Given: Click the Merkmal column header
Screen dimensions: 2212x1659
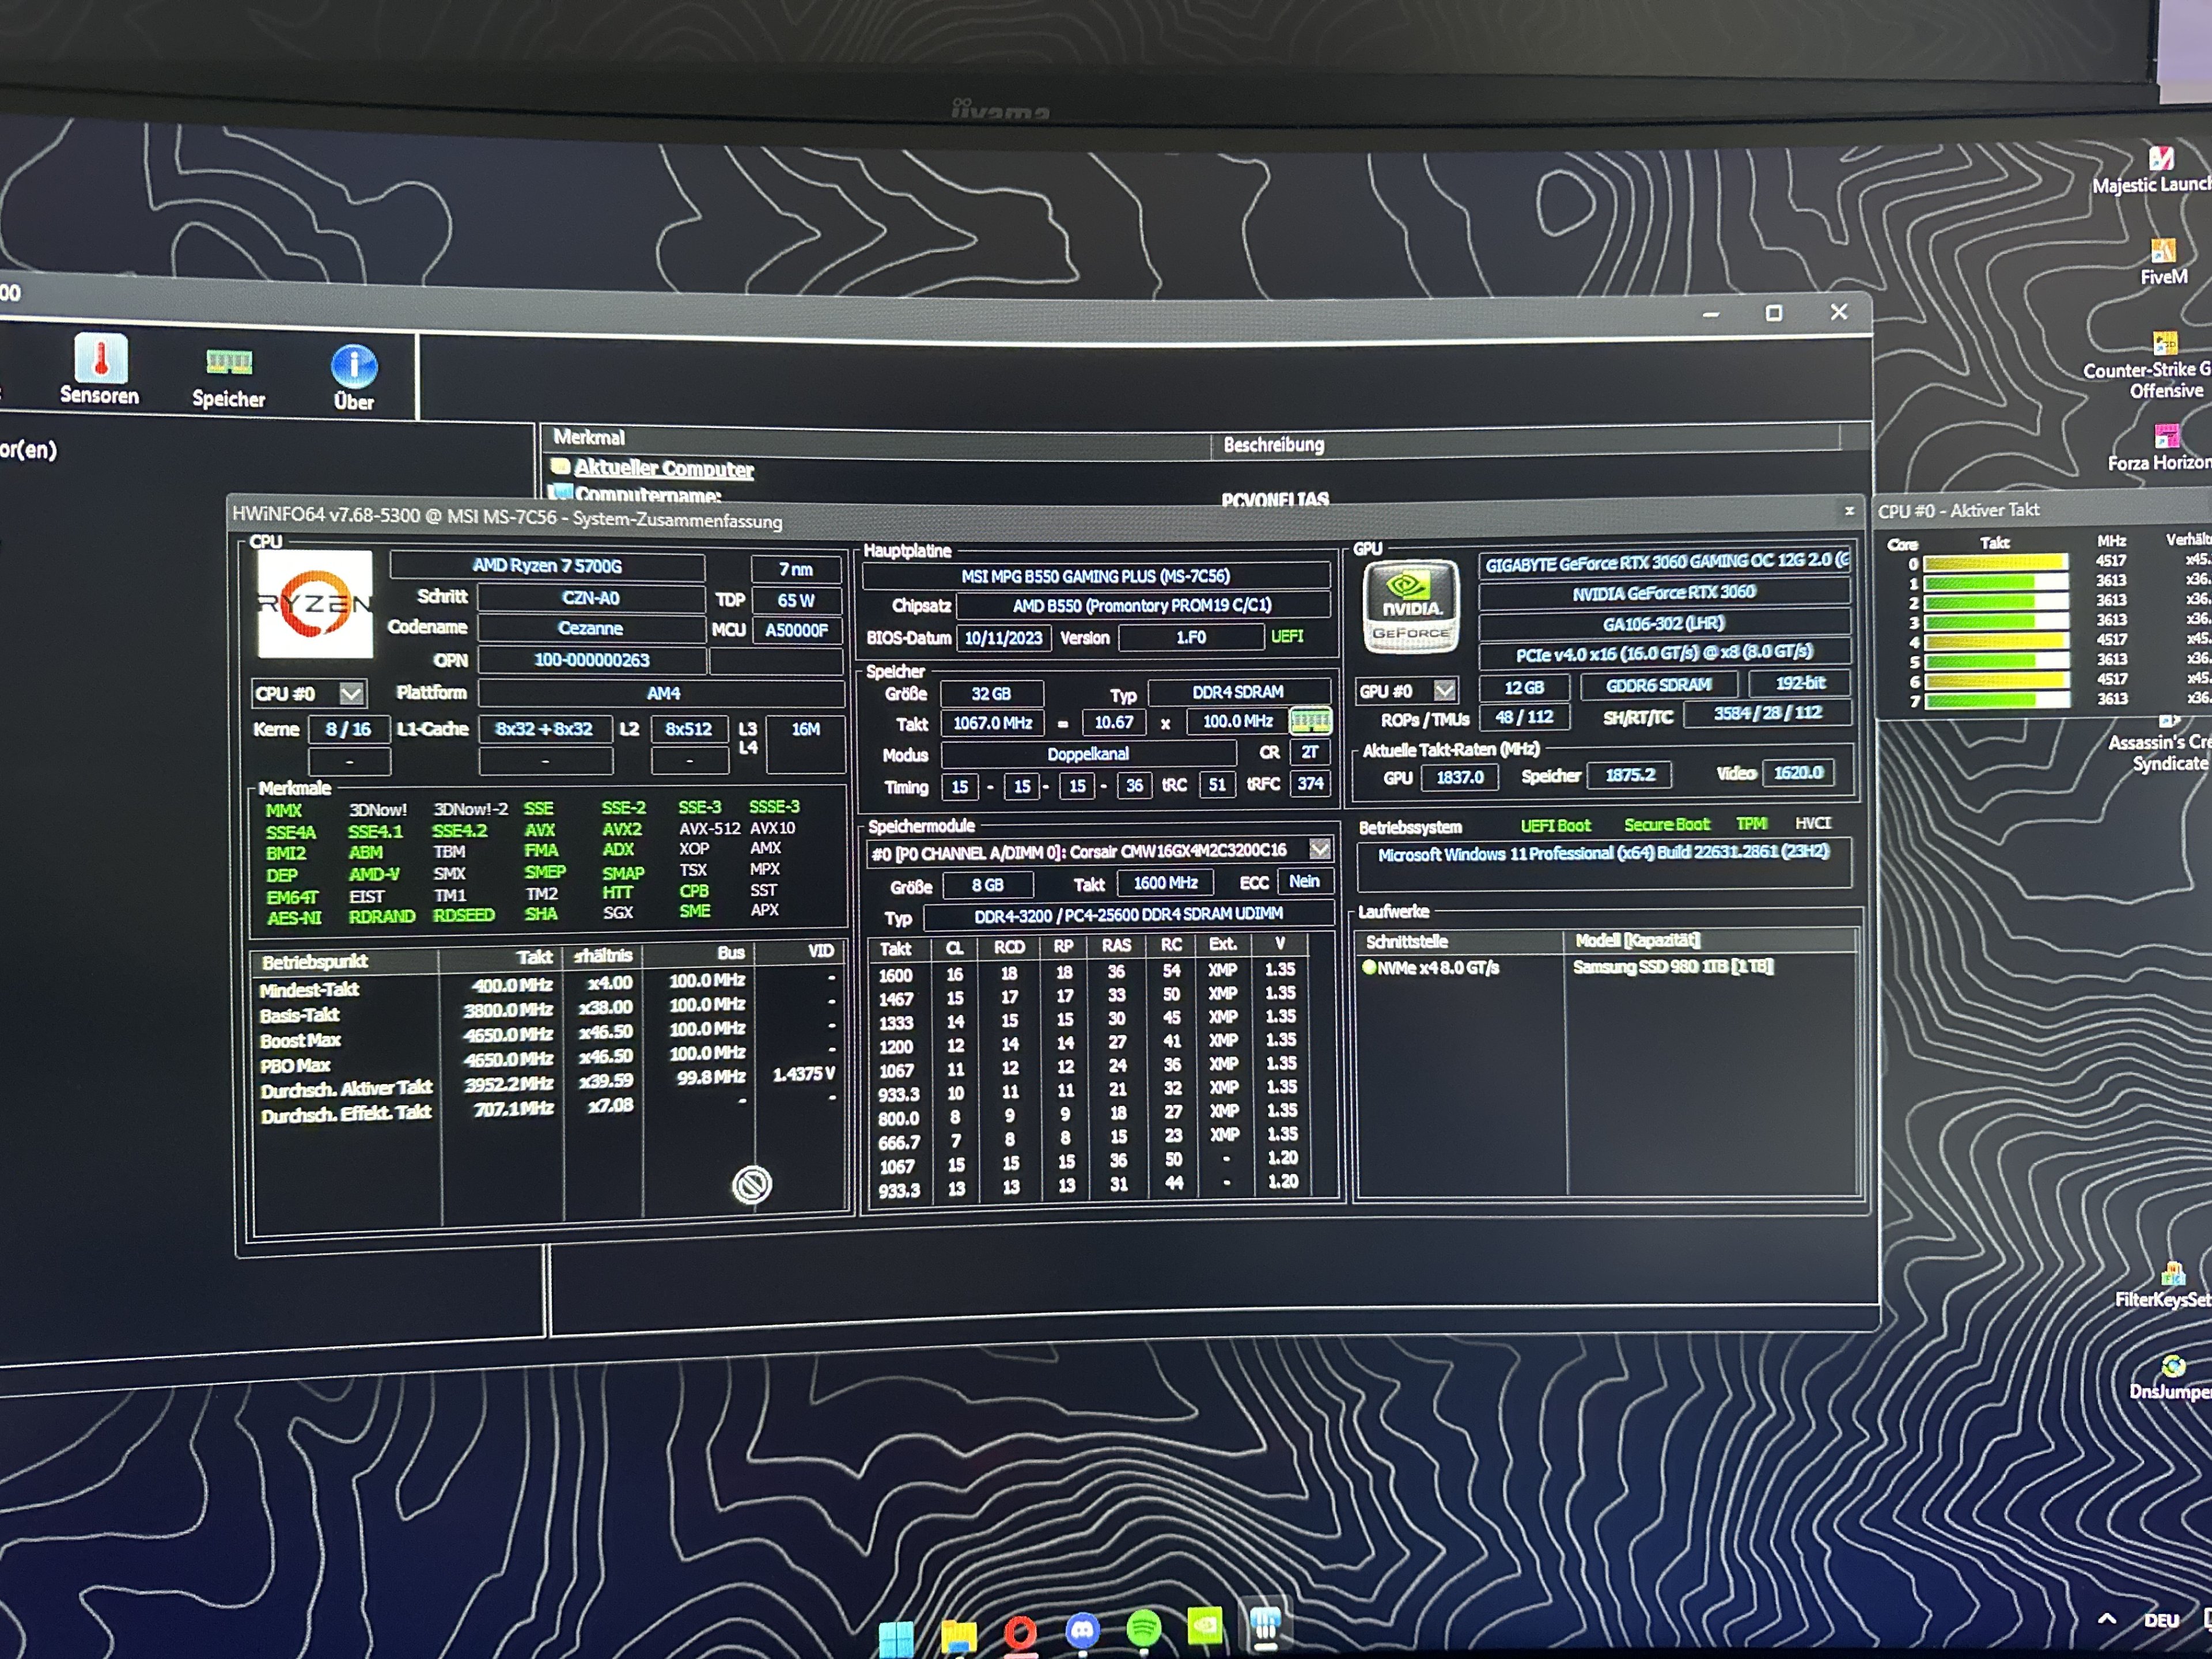Looking at the screenshot, I should [589, 437].
